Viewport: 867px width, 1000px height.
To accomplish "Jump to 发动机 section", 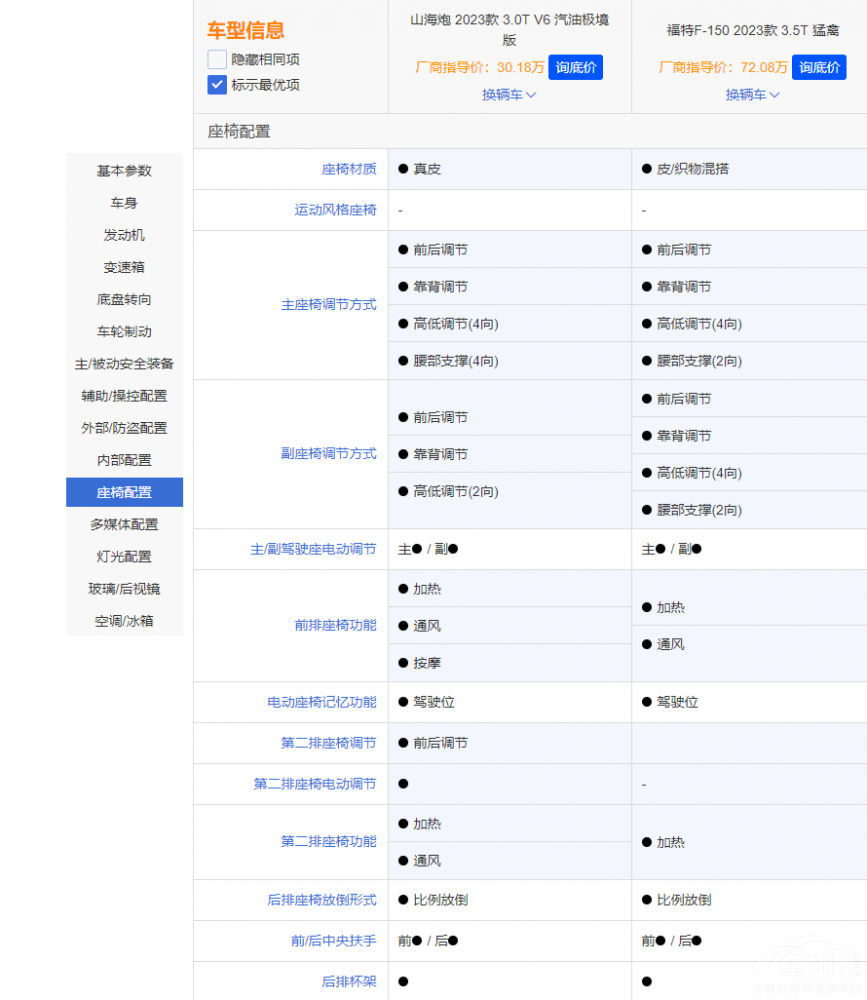I will point(124,235).
